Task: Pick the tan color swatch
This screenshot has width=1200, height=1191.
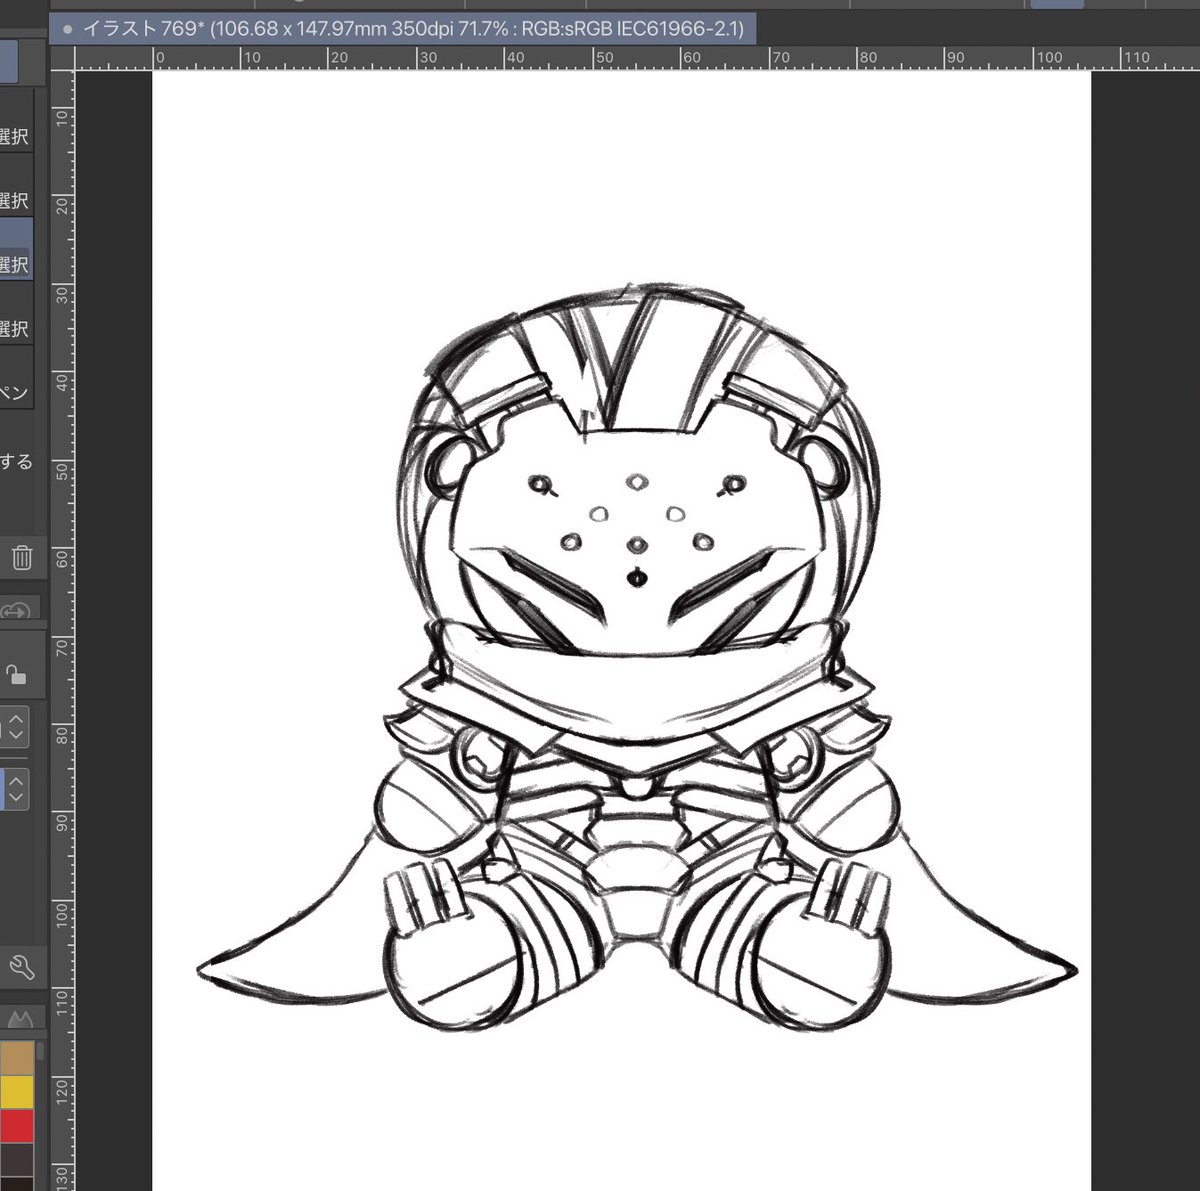Action: (x=17, y=1059)
